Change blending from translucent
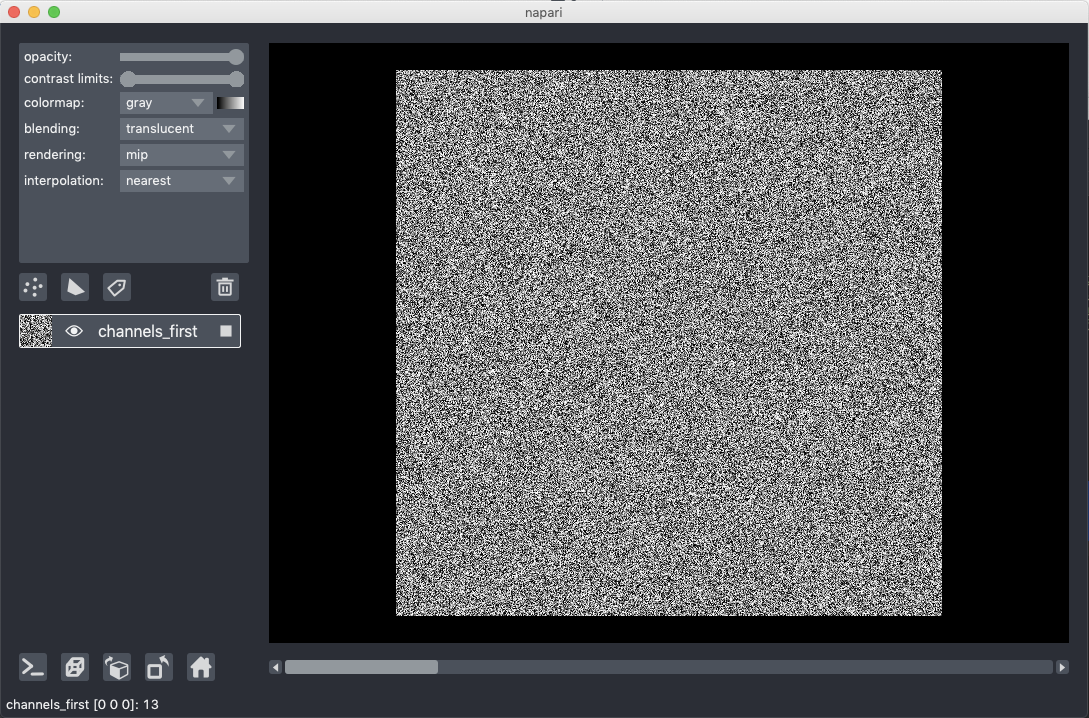This screenshot has height=718, width=1089. point(181,128)
